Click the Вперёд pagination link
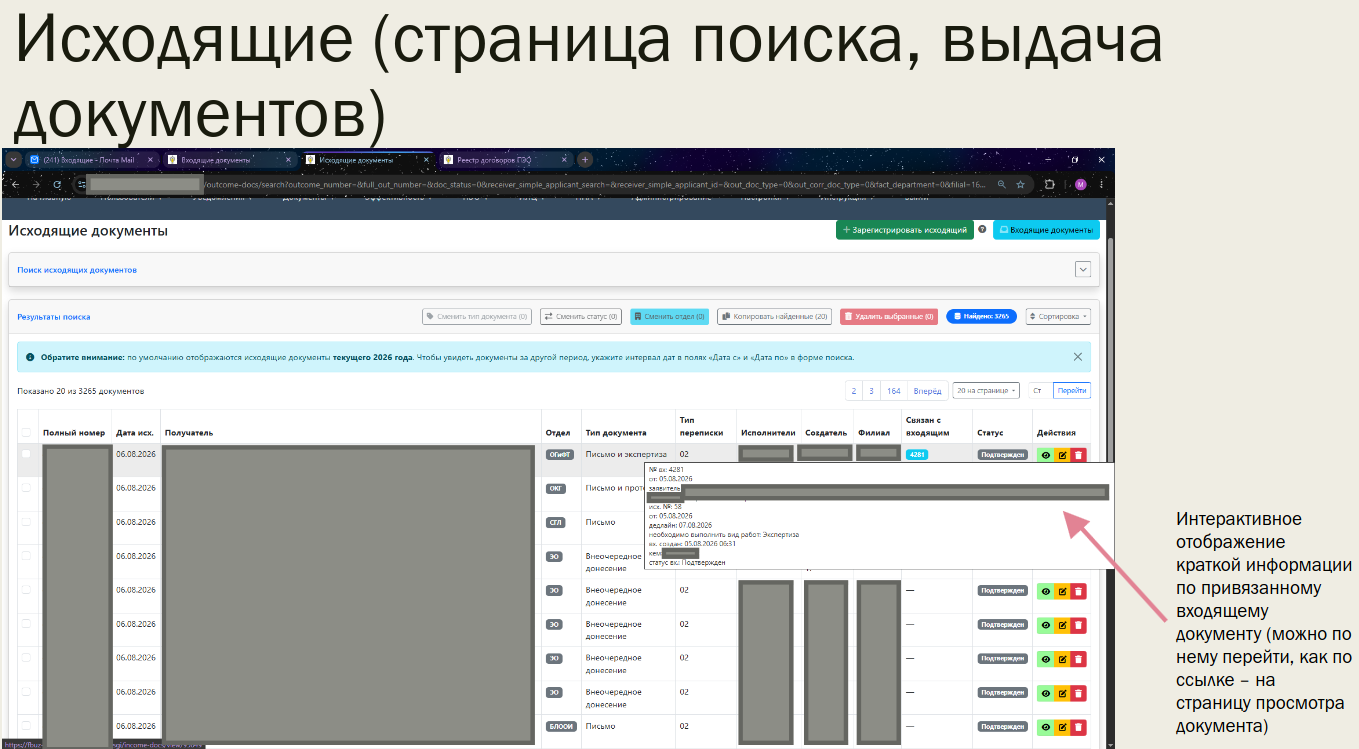1359x749 pixels. 927,391
